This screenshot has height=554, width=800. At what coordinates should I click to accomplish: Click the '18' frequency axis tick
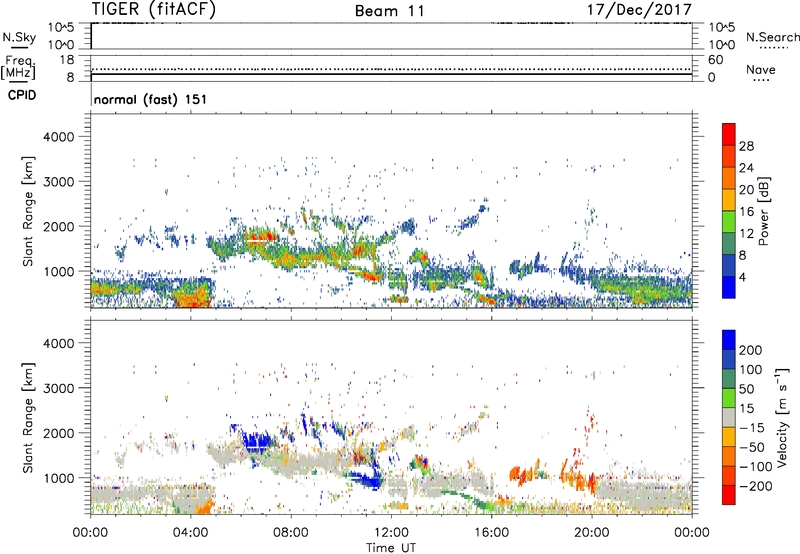tap(67, 60)
